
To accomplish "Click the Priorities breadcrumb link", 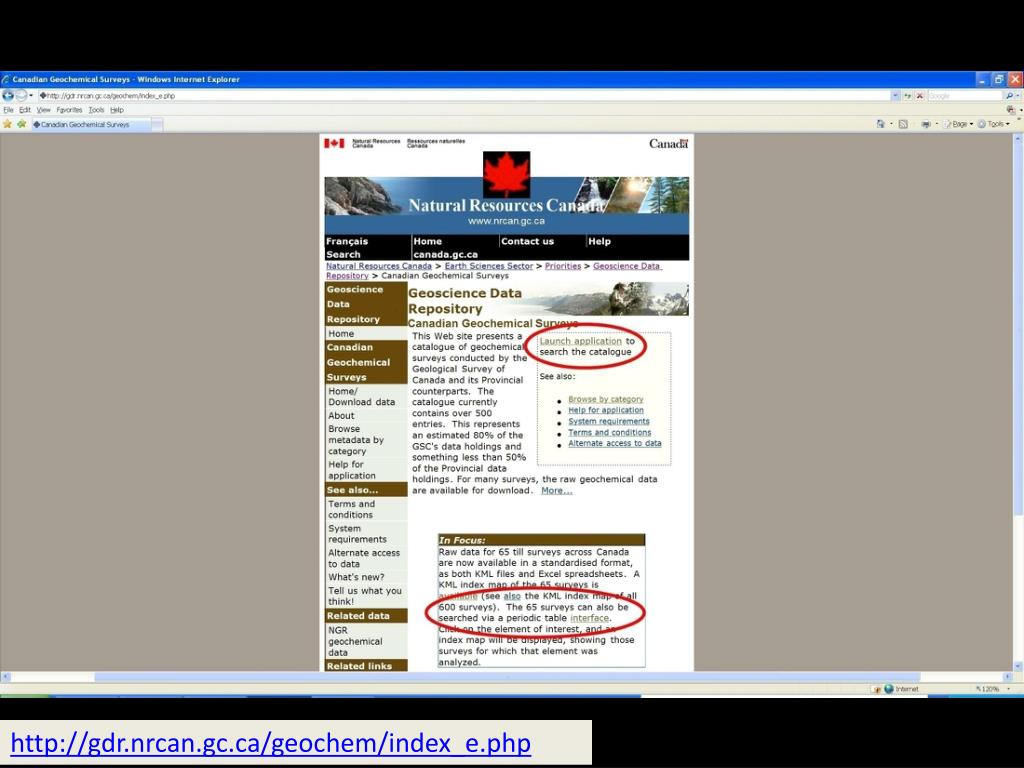I will click(563, 266).
